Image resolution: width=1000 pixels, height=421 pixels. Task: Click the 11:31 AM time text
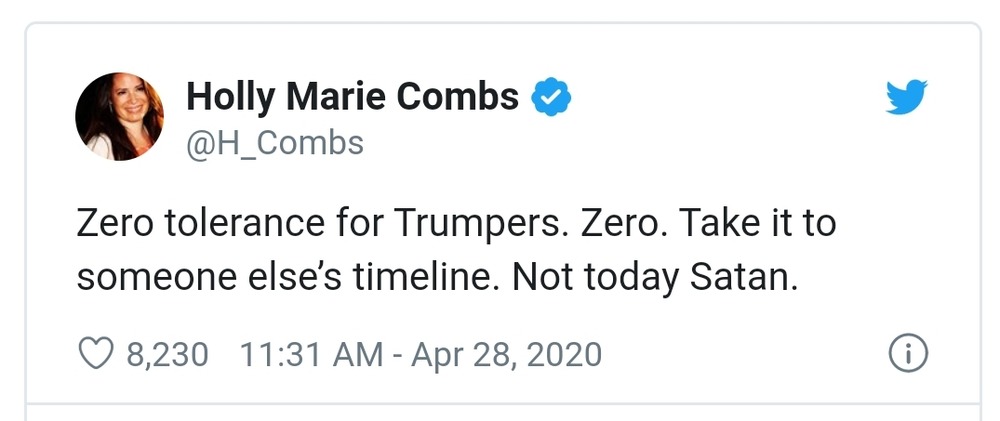[x=310, y=354]
